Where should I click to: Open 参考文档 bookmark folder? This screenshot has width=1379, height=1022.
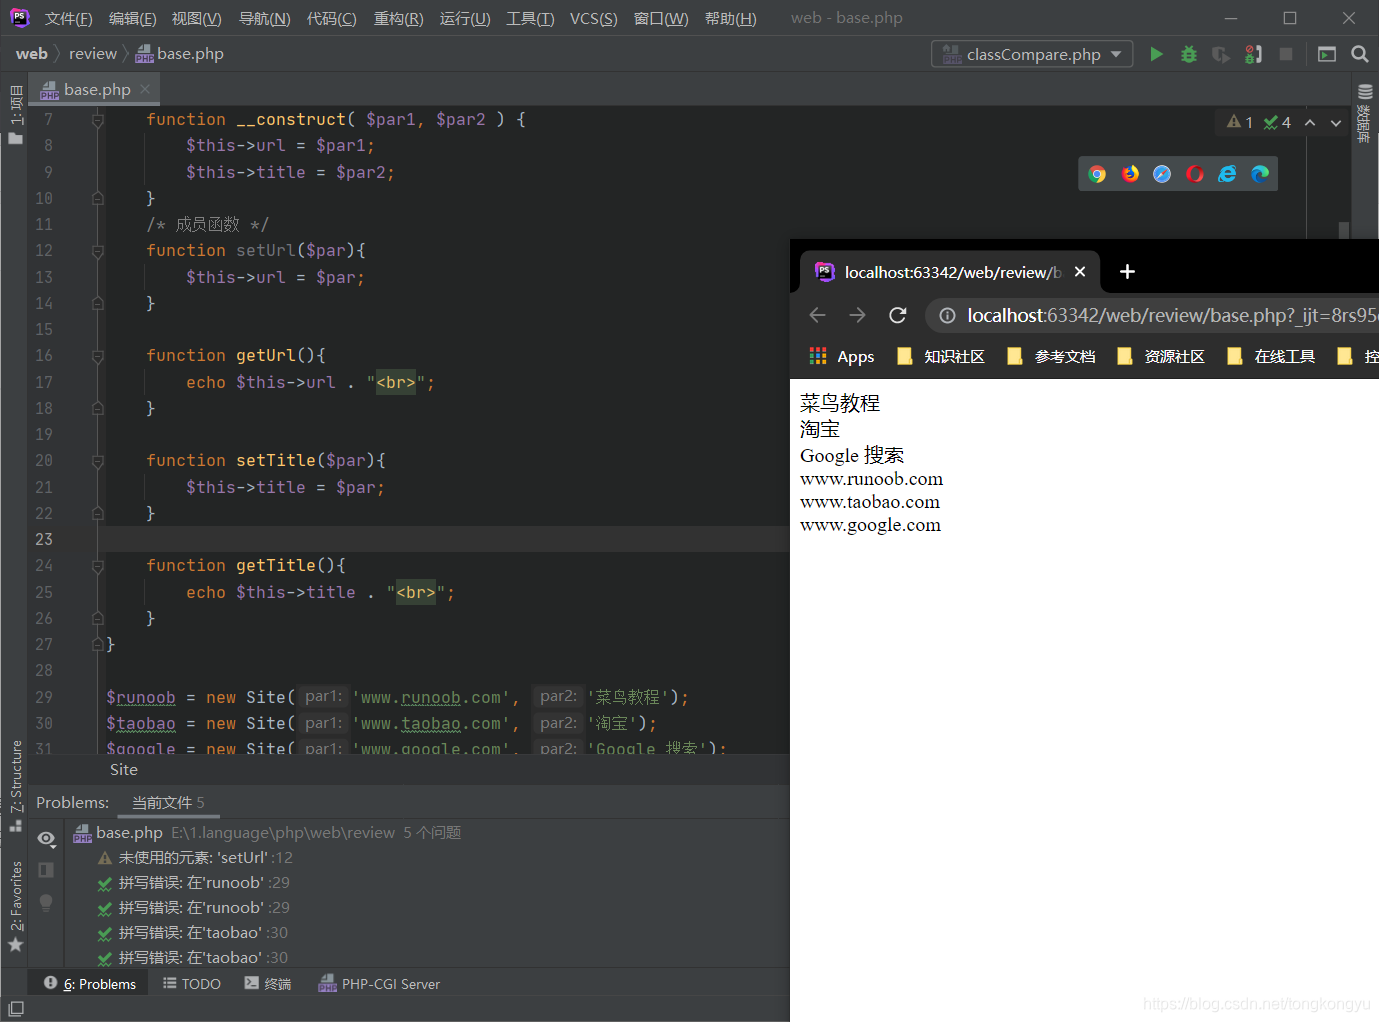tap(1051, 356)
